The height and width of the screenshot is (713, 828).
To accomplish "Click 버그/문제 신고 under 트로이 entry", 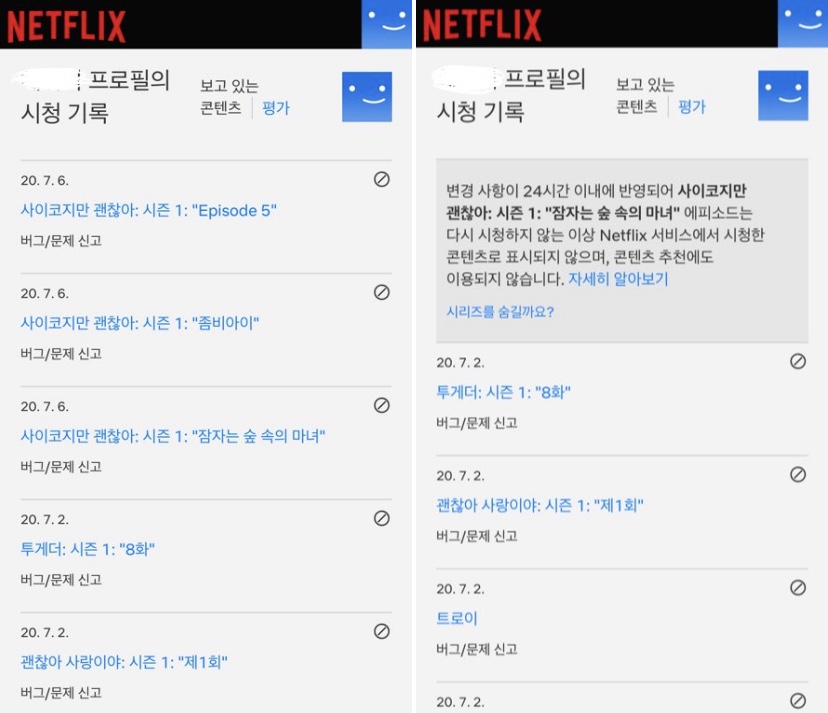I will click(477, 649).
